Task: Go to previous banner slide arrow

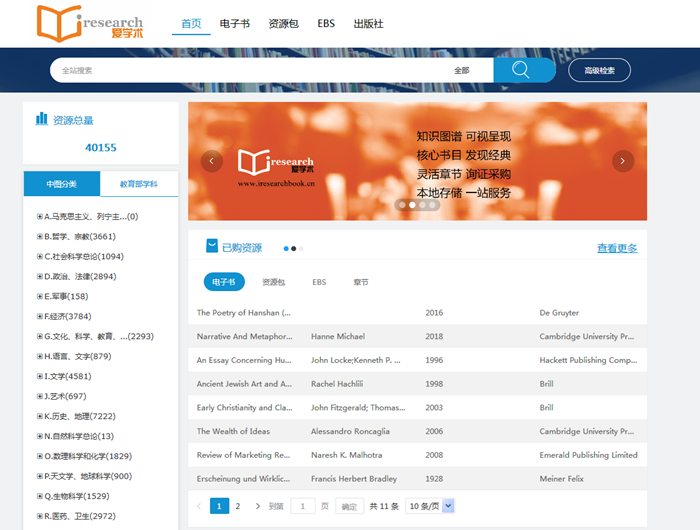Action: [x=211, y=161]
